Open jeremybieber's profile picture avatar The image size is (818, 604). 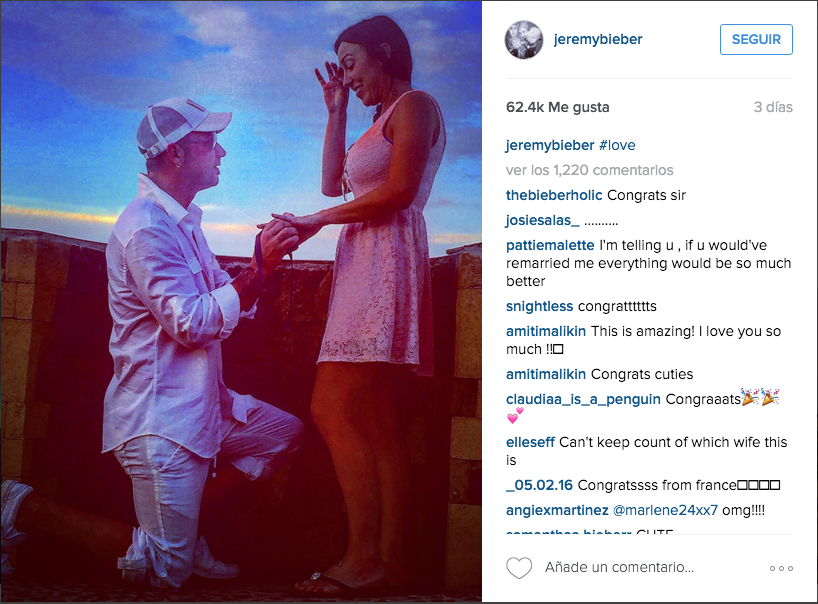(x=524, y=40)
